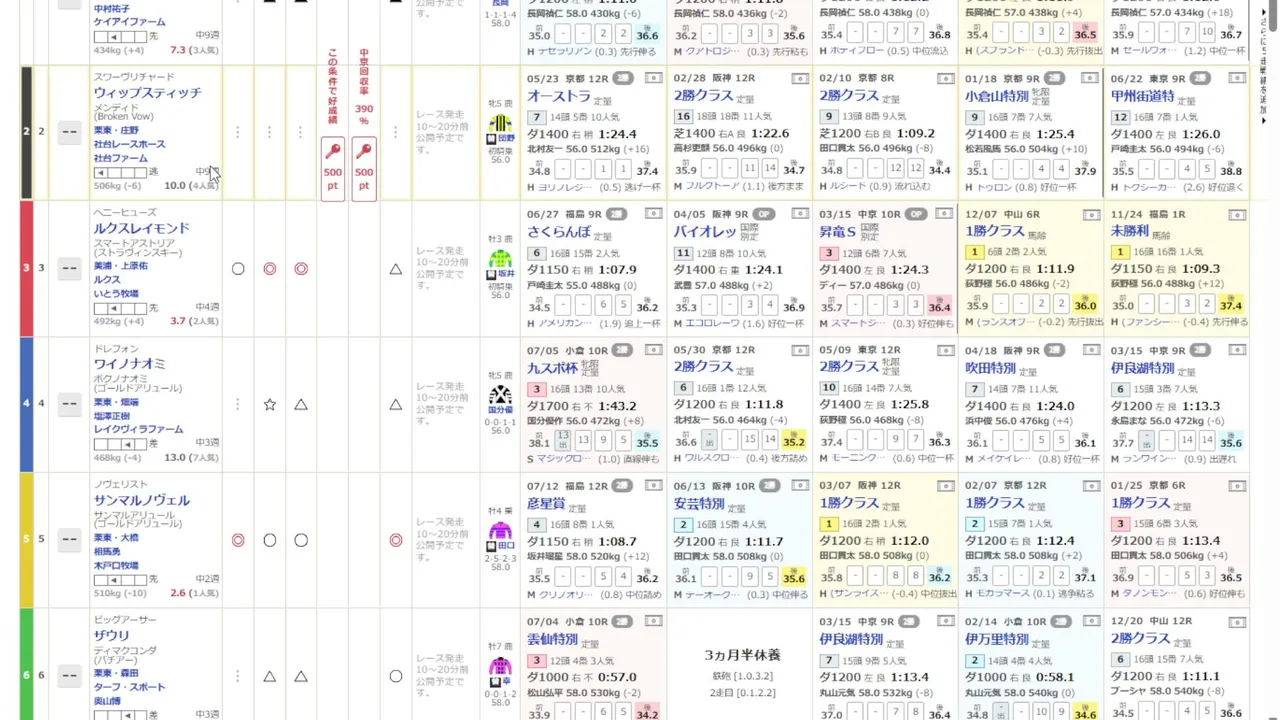Play race video for 12/07 中山 6R

[x=1091, y=214]
